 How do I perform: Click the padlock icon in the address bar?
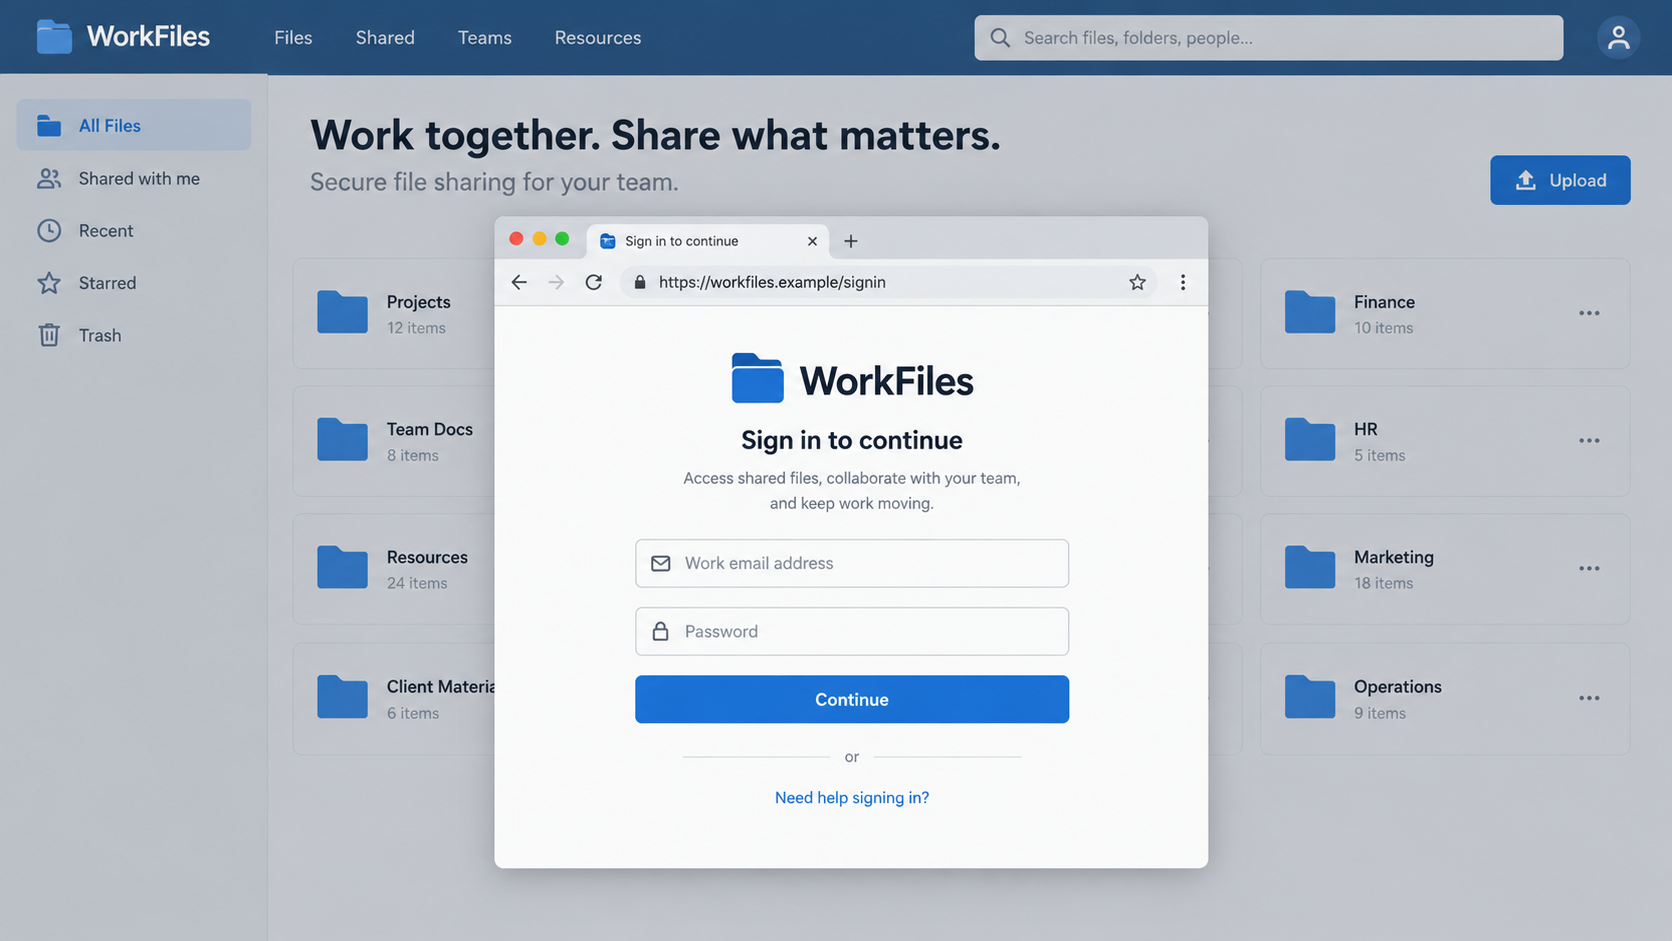click(640, 282)
